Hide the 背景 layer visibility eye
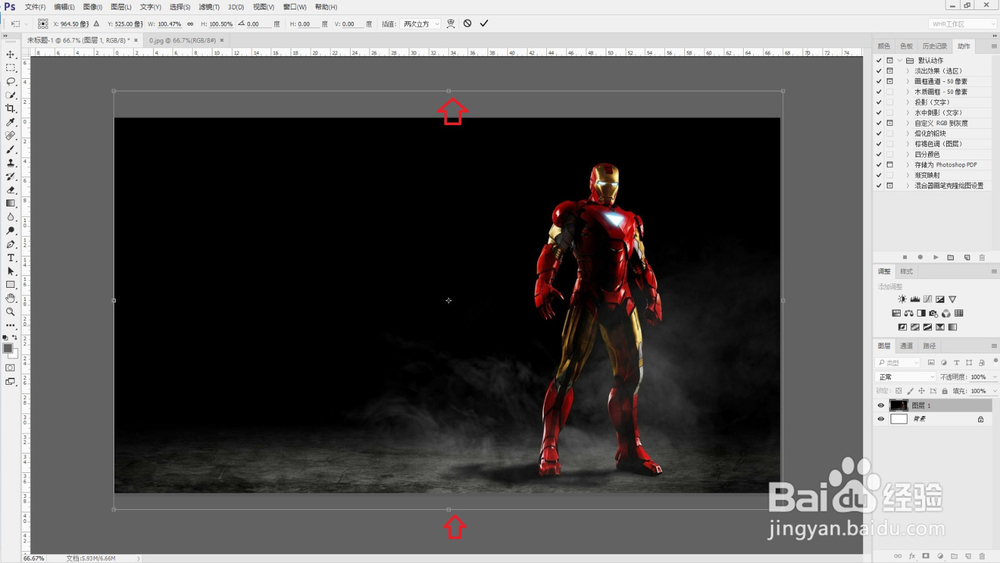 [x=881, y=419]
